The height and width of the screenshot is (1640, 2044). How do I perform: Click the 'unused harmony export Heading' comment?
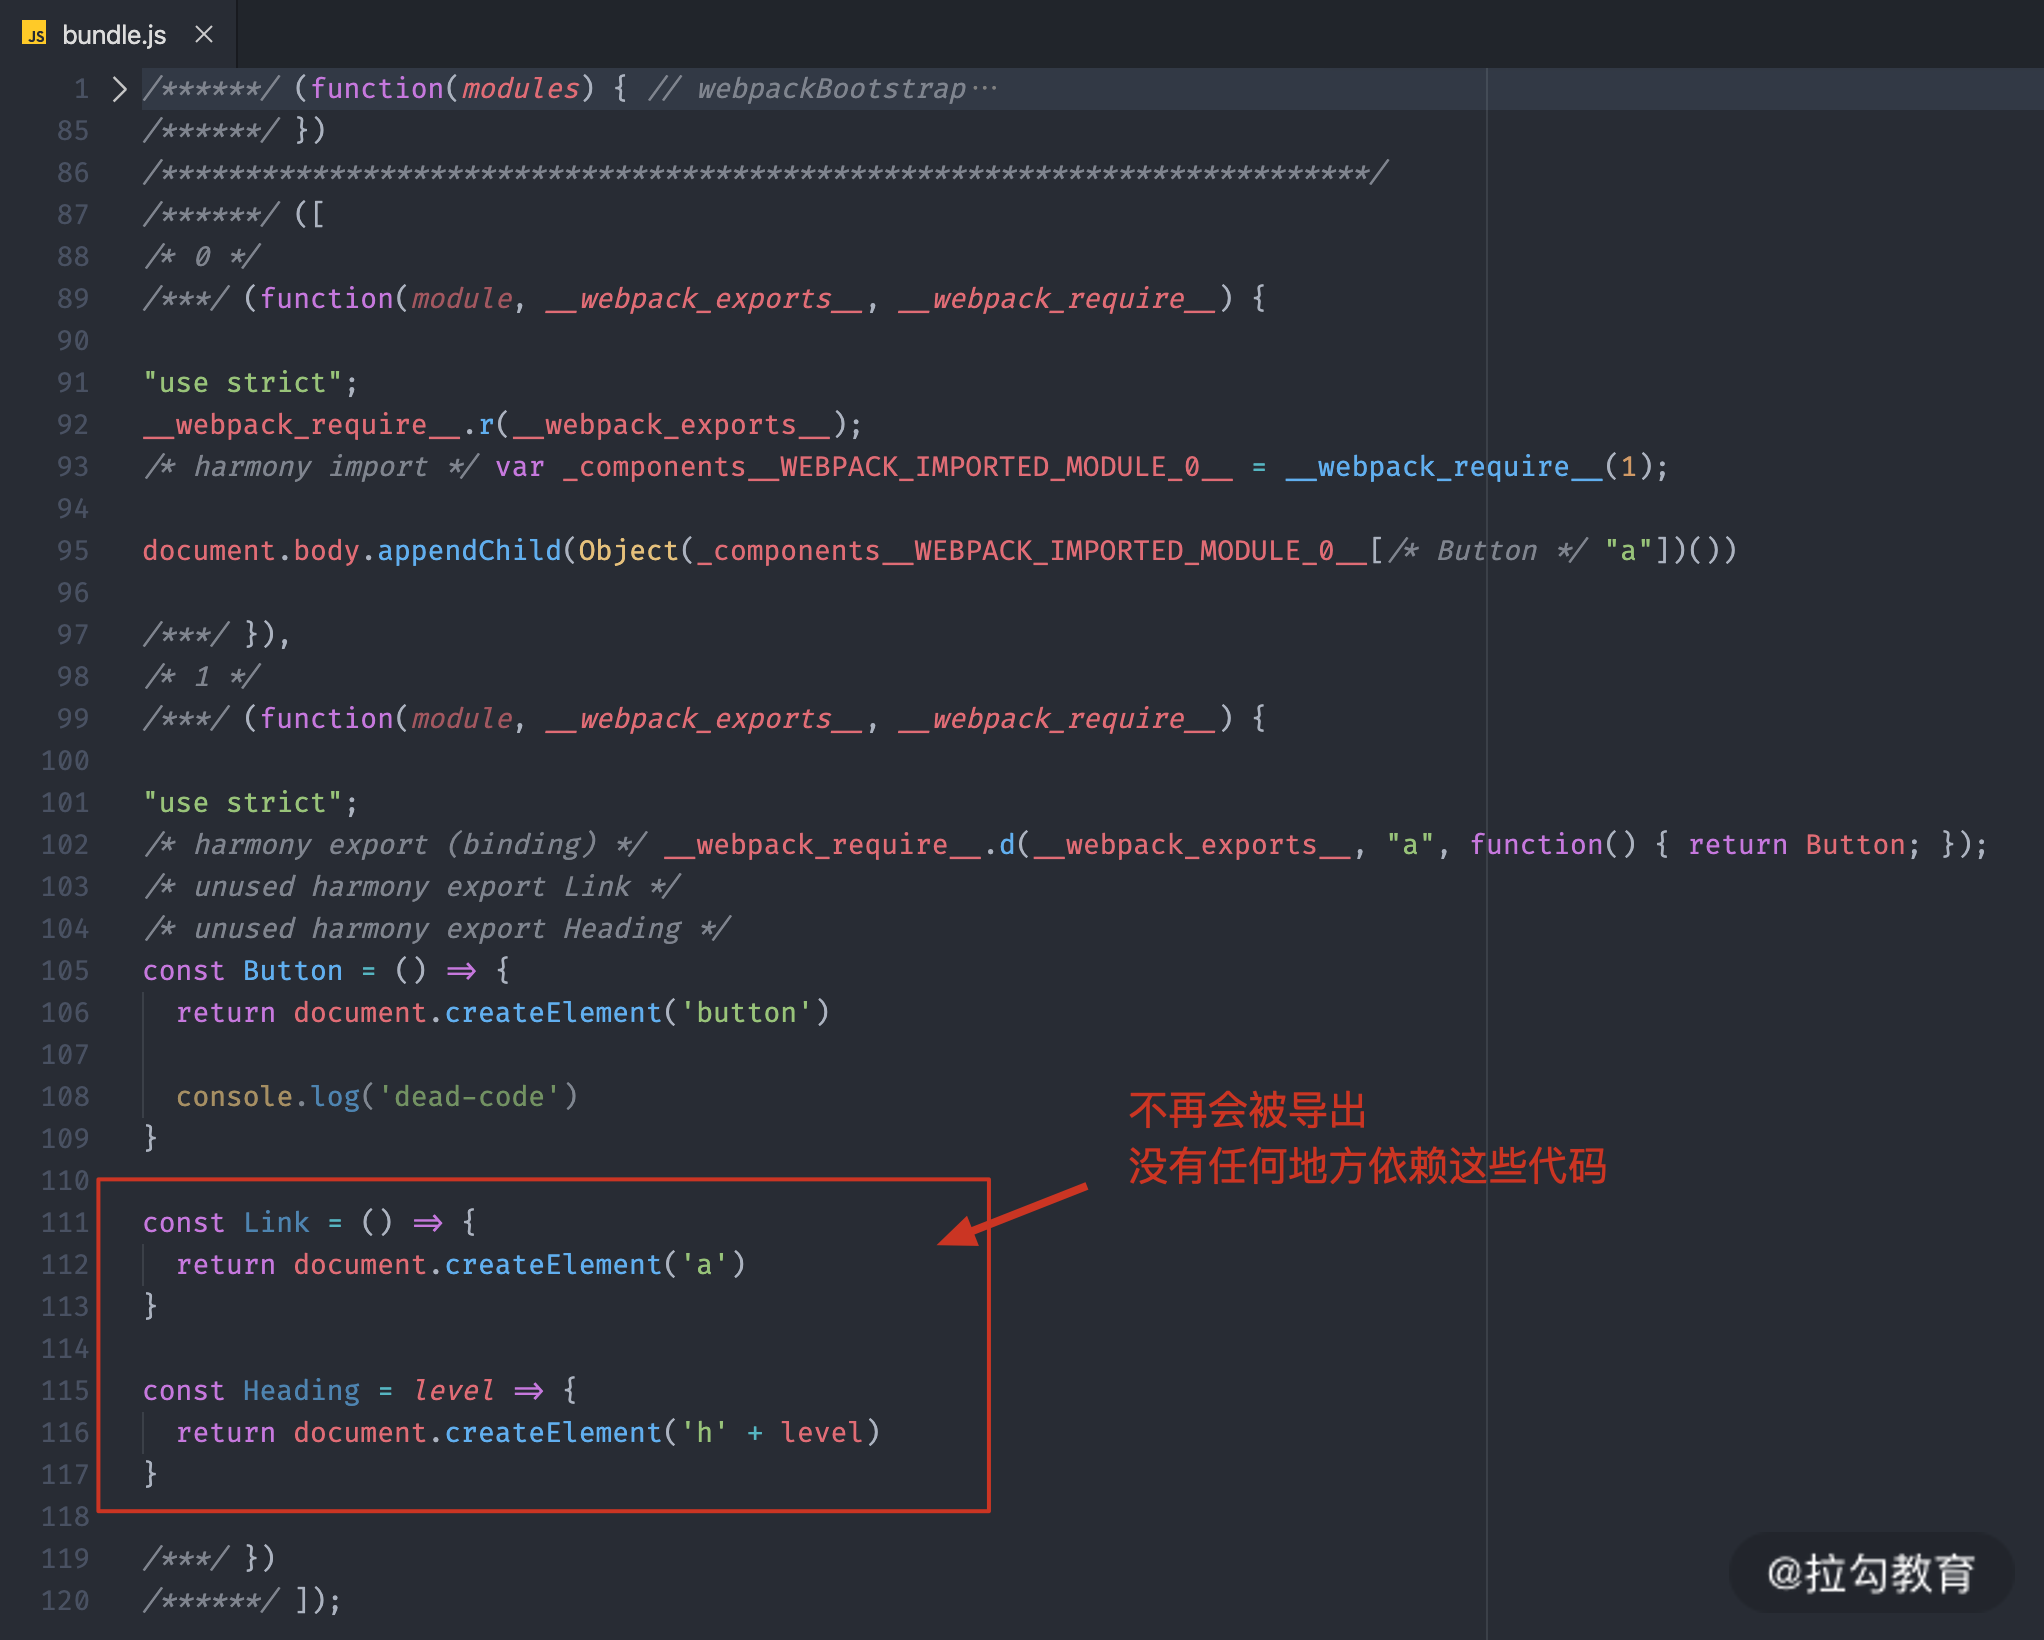pos(437,929)
